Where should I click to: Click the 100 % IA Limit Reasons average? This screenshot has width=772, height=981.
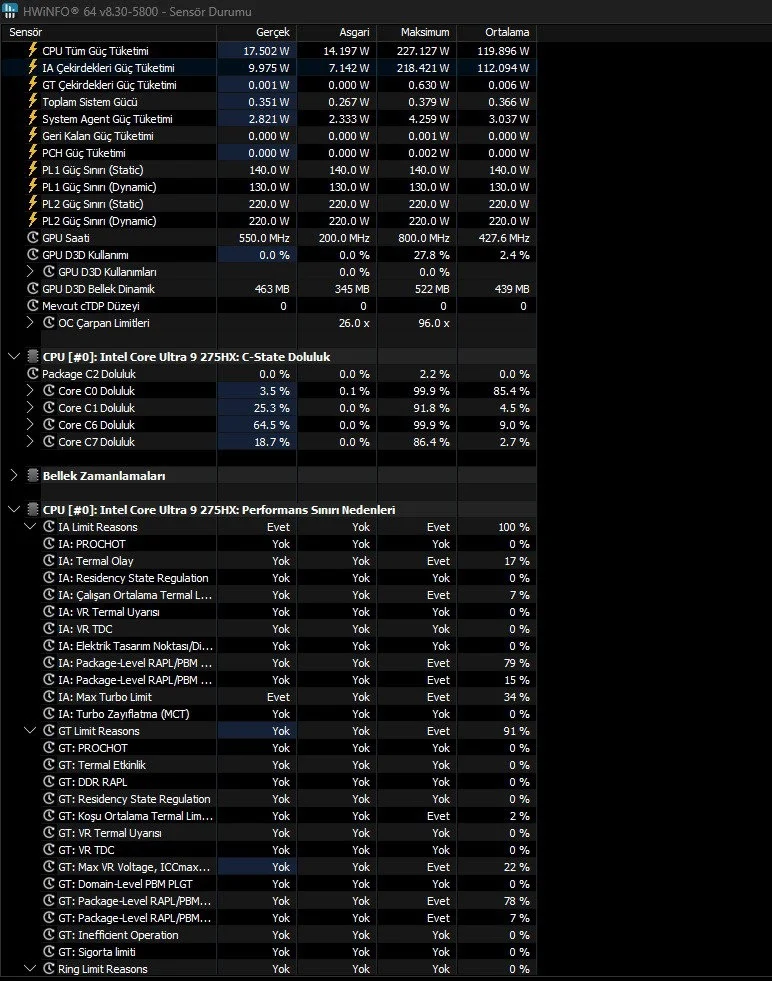(x=514, y=527)
